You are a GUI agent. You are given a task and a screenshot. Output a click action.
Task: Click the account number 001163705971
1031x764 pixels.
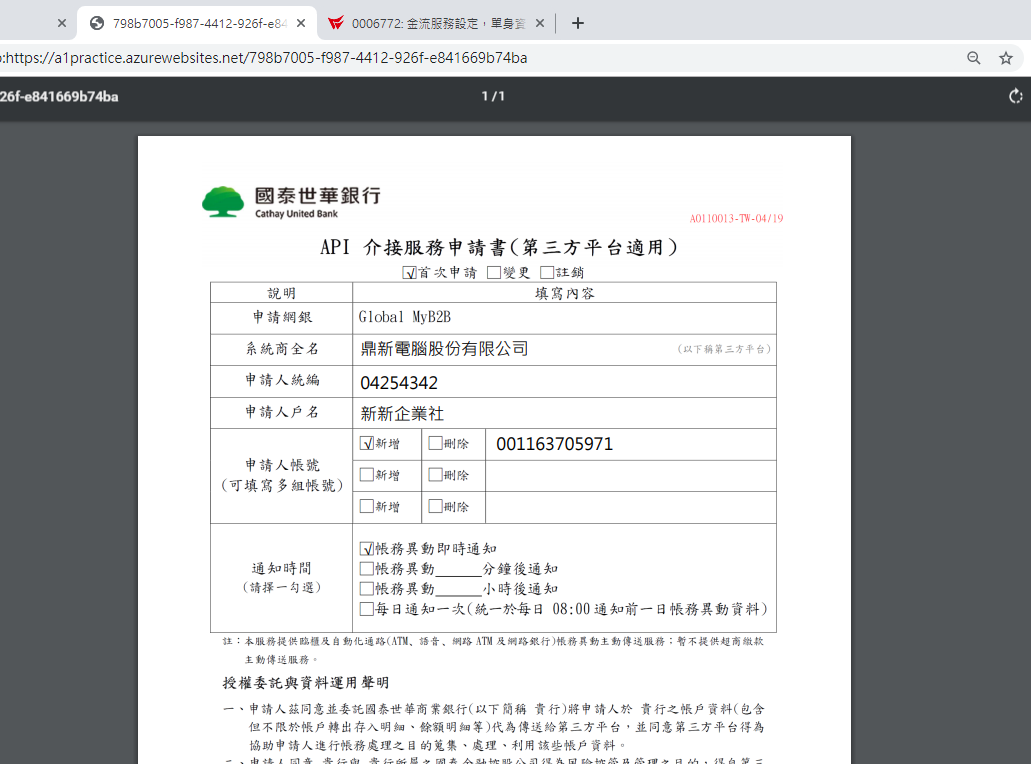pos(554,444)
